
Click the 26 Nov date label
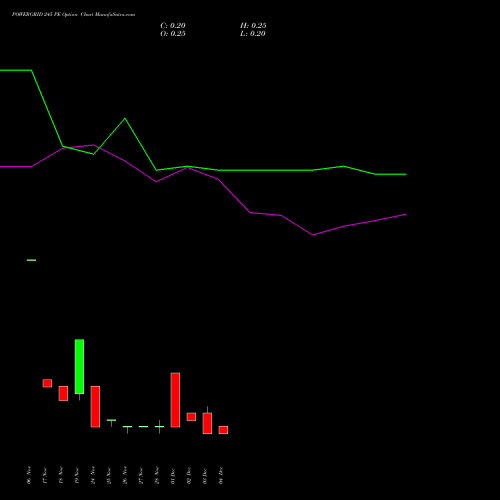(x=125, y=475)
